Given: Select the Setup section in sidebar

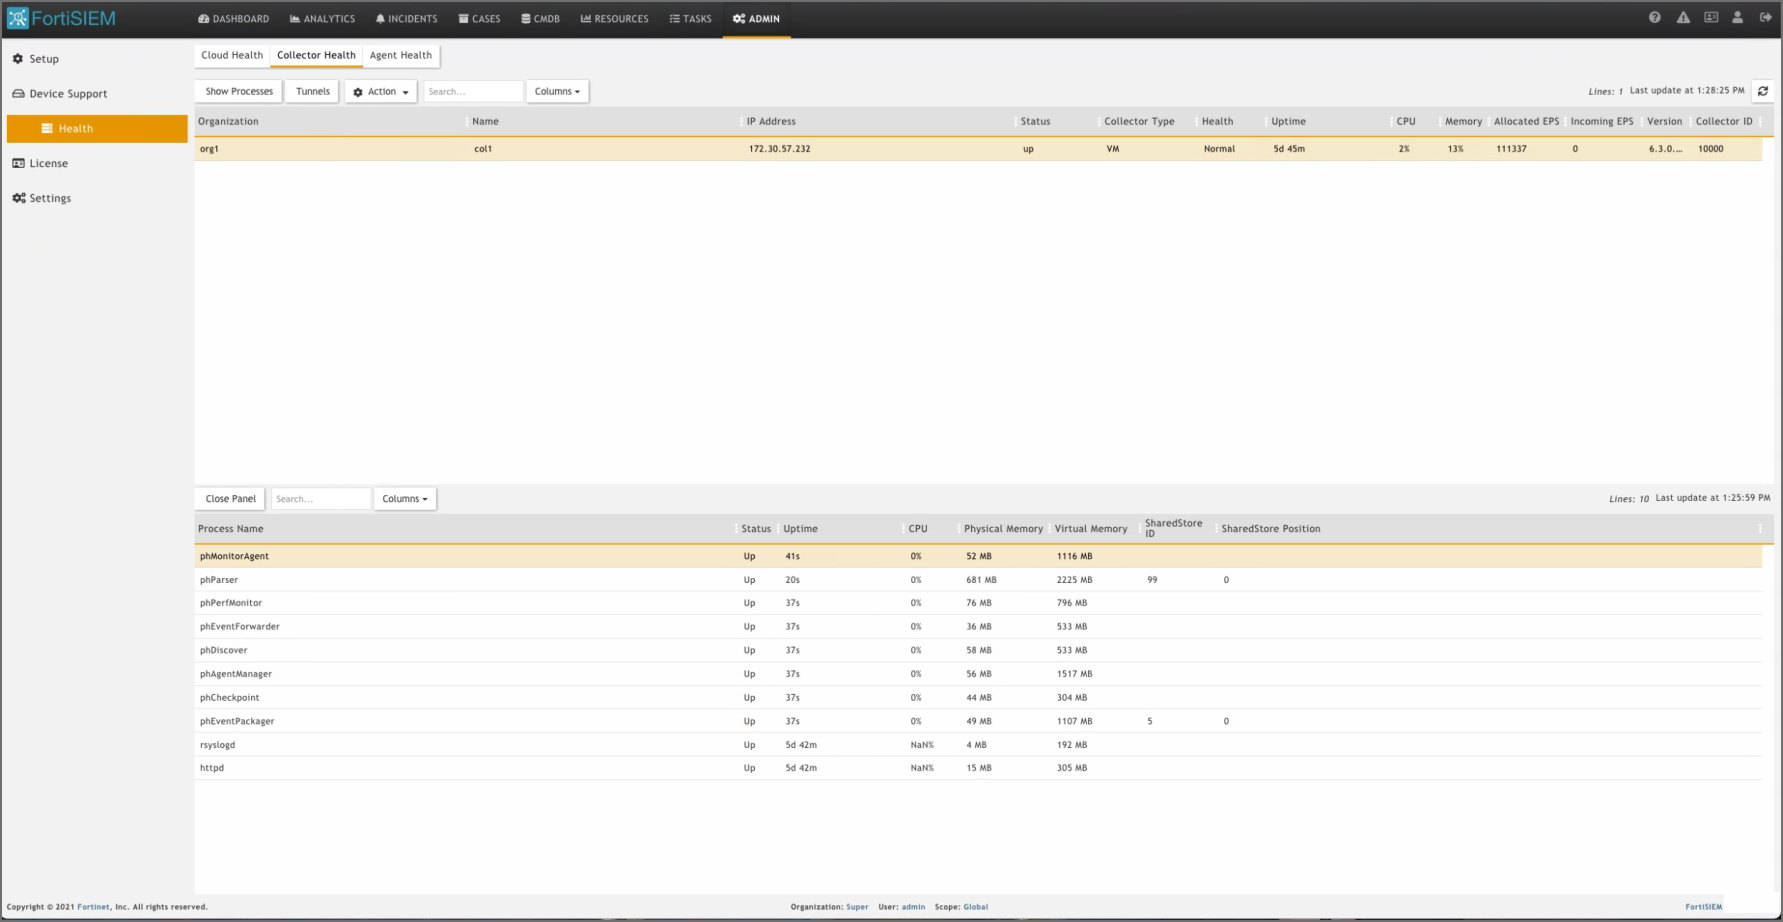Looking at the screenshot, I should [x=43, y=59].
